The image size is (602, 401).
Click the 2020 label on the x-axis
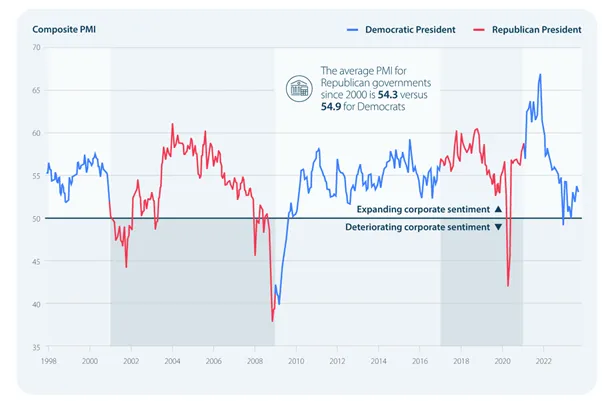502,361
